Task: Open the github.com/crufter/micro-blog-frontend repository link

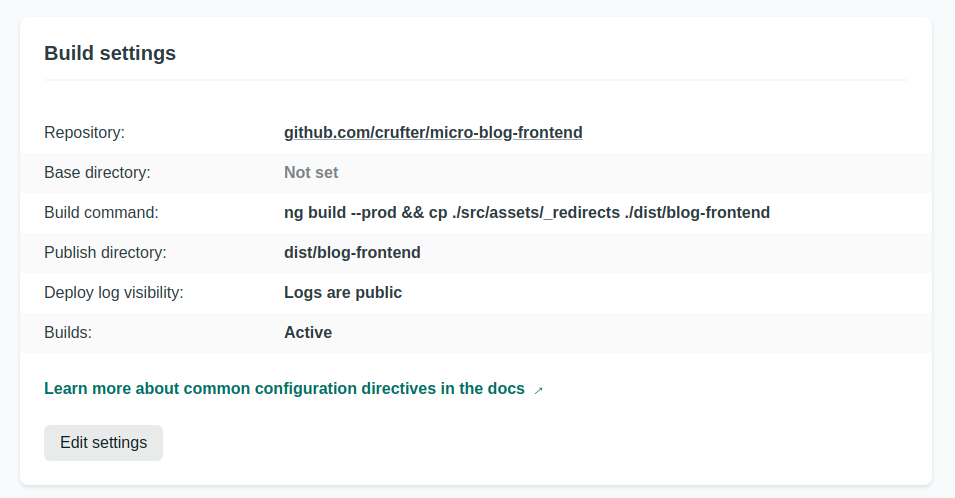Action: pos(433,132)
